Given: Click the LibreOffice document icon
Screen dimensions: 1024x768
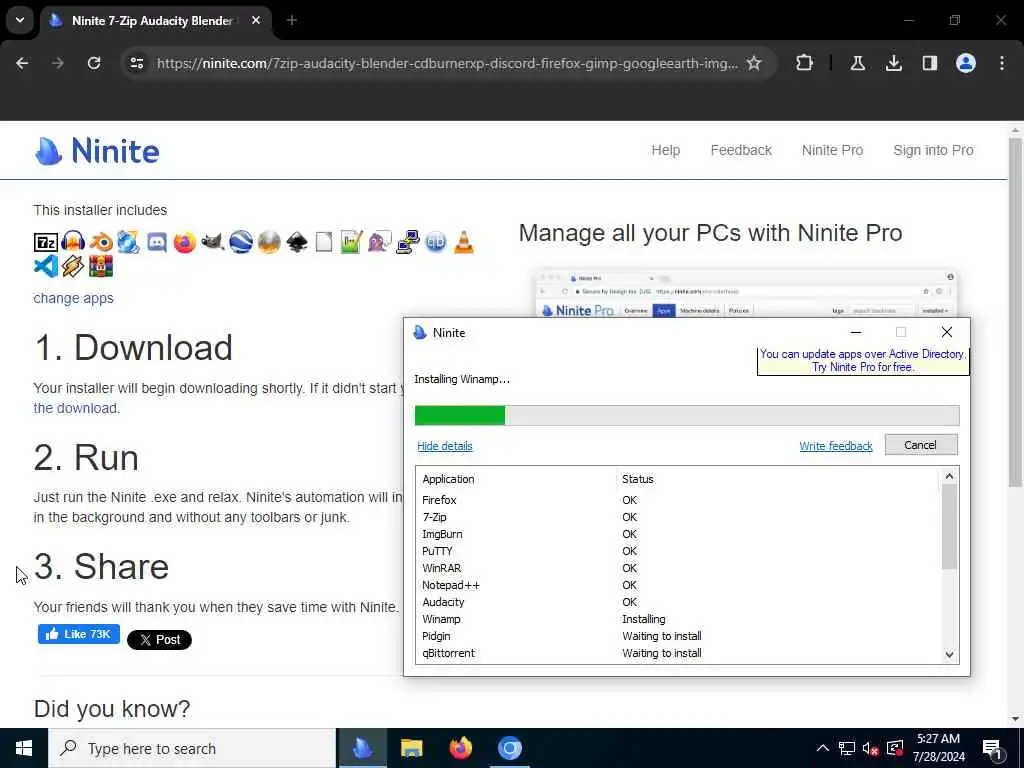Looking at the screenshot, I should [324, 242].
